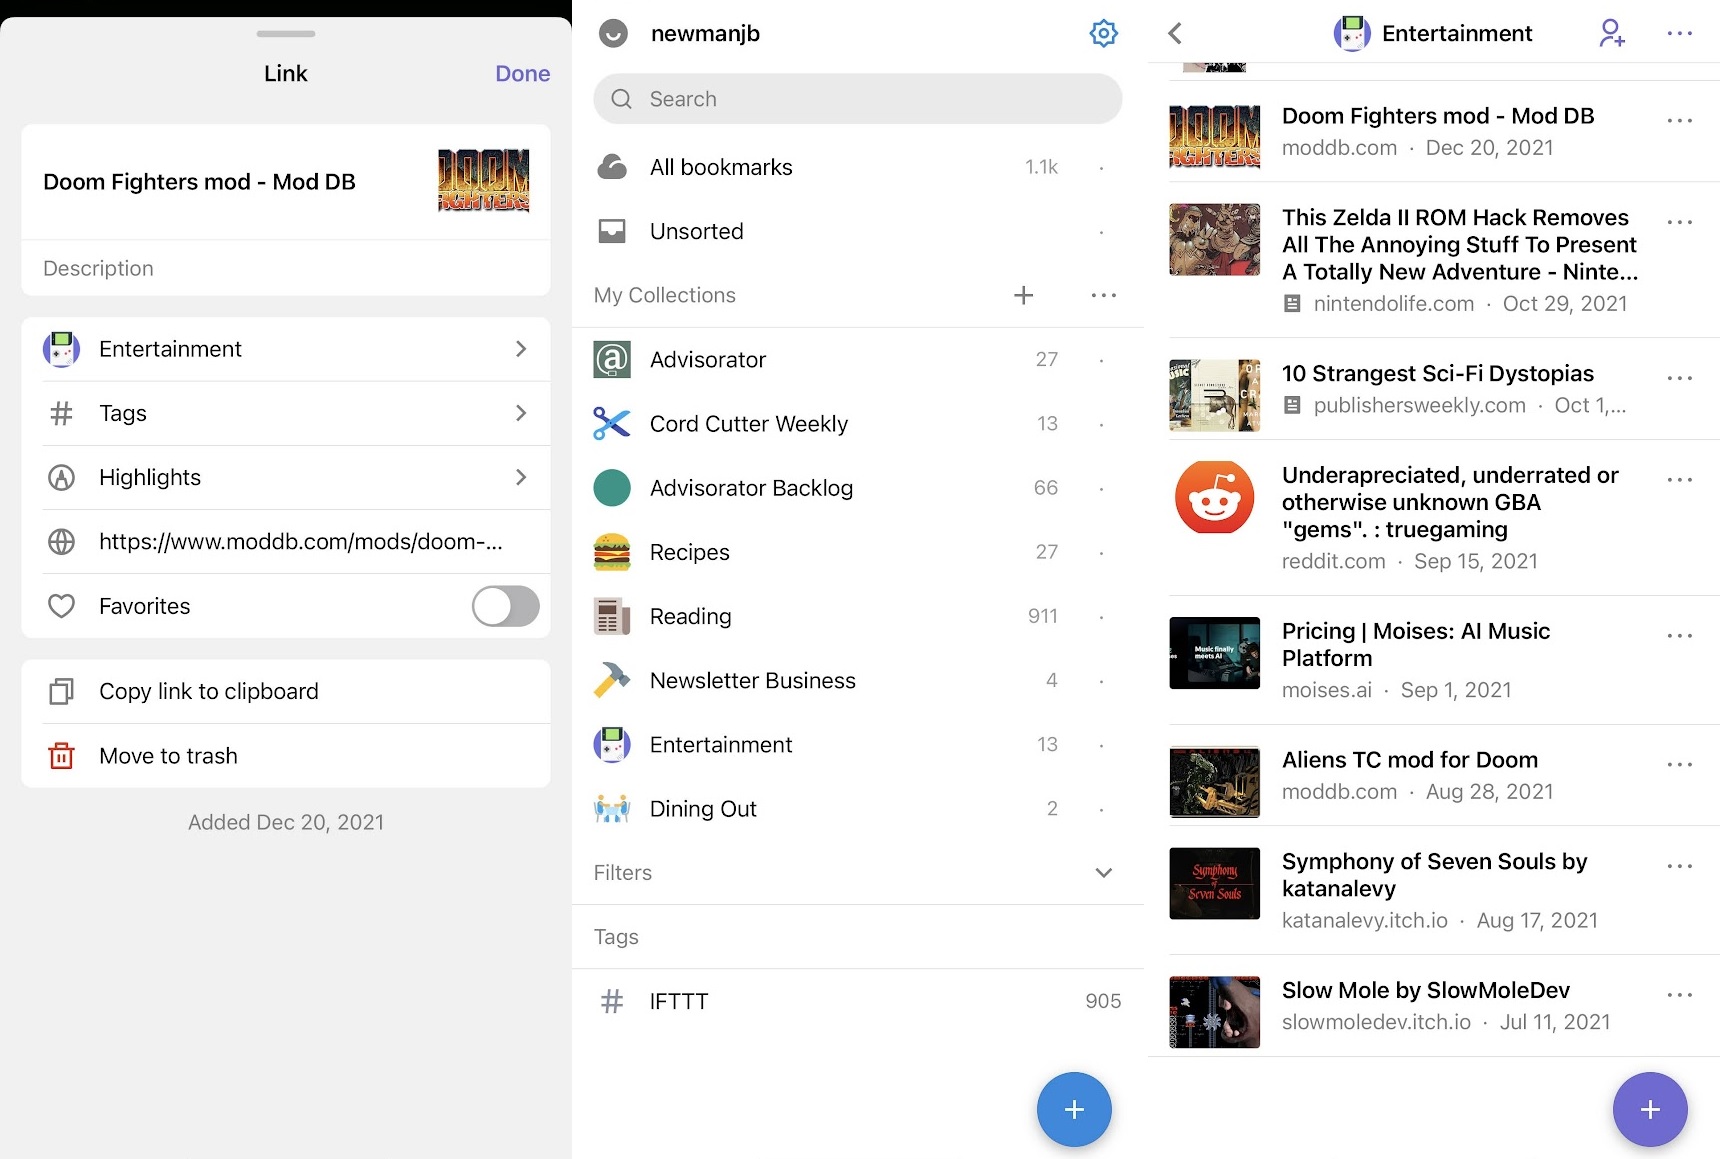Open the My Collections overflow menu
The width and height of the screenshot is (1721, 1159).
tap(1103, 295)
